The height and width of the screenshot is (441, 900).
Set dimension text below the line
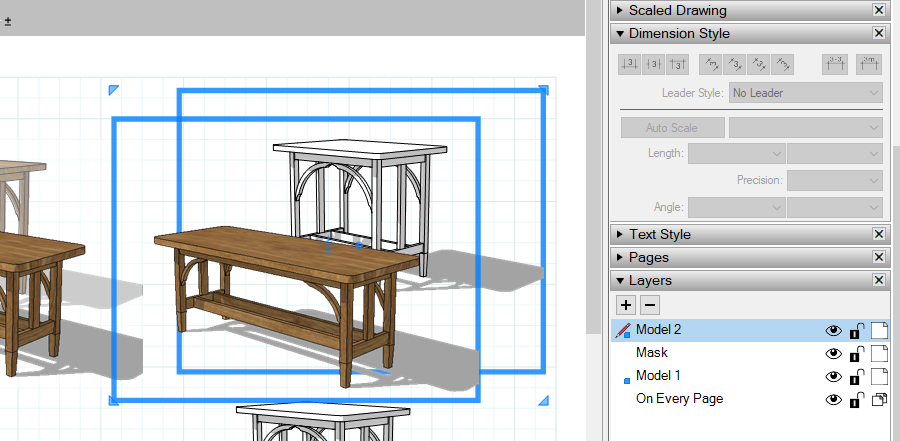677,64
